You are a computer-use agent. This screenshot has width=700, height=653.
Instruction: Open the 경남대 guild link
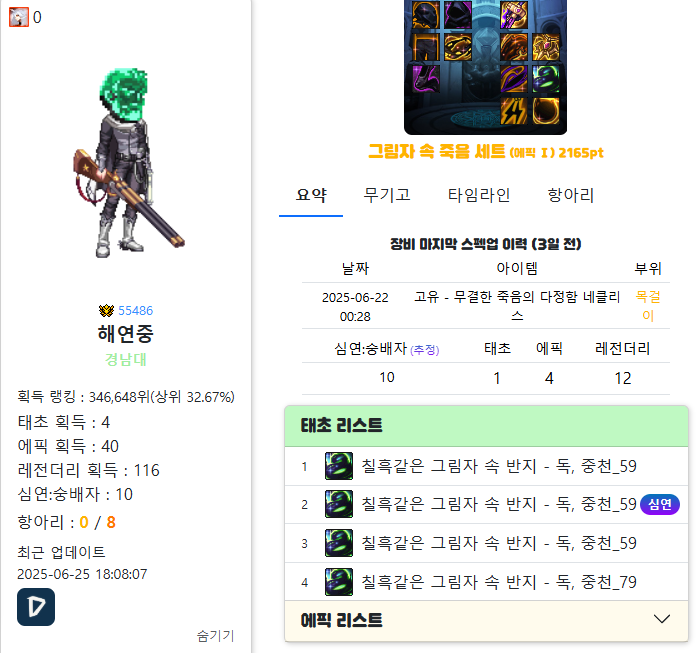[125, 359]
